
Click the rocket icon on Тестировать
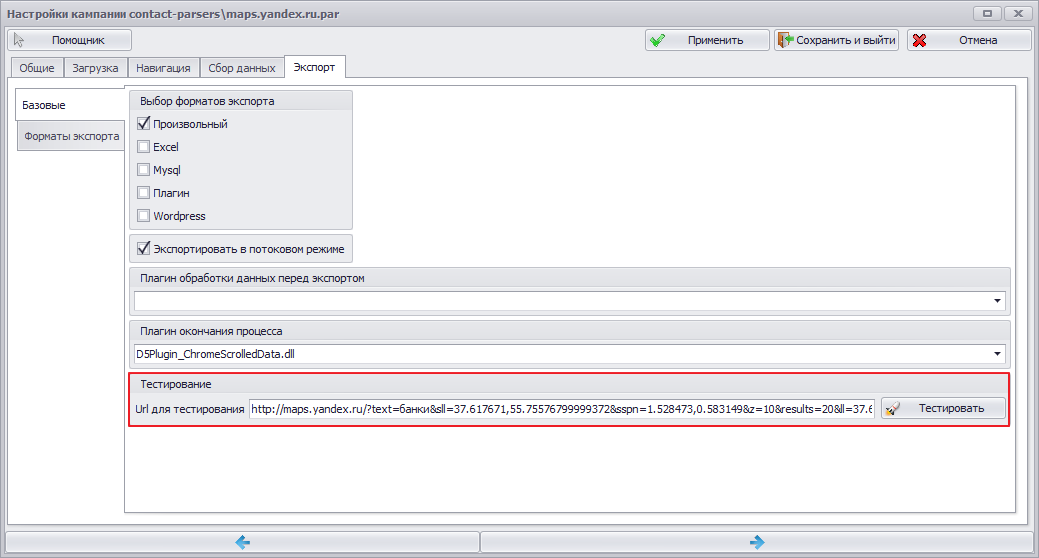[x=893, y=408]
